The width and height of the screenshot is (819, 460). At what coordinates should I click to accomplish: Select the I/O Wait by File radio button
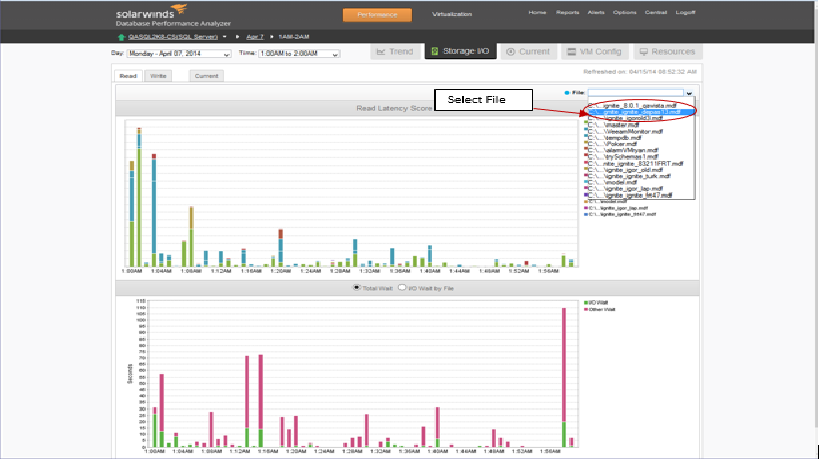click(402, 288)
